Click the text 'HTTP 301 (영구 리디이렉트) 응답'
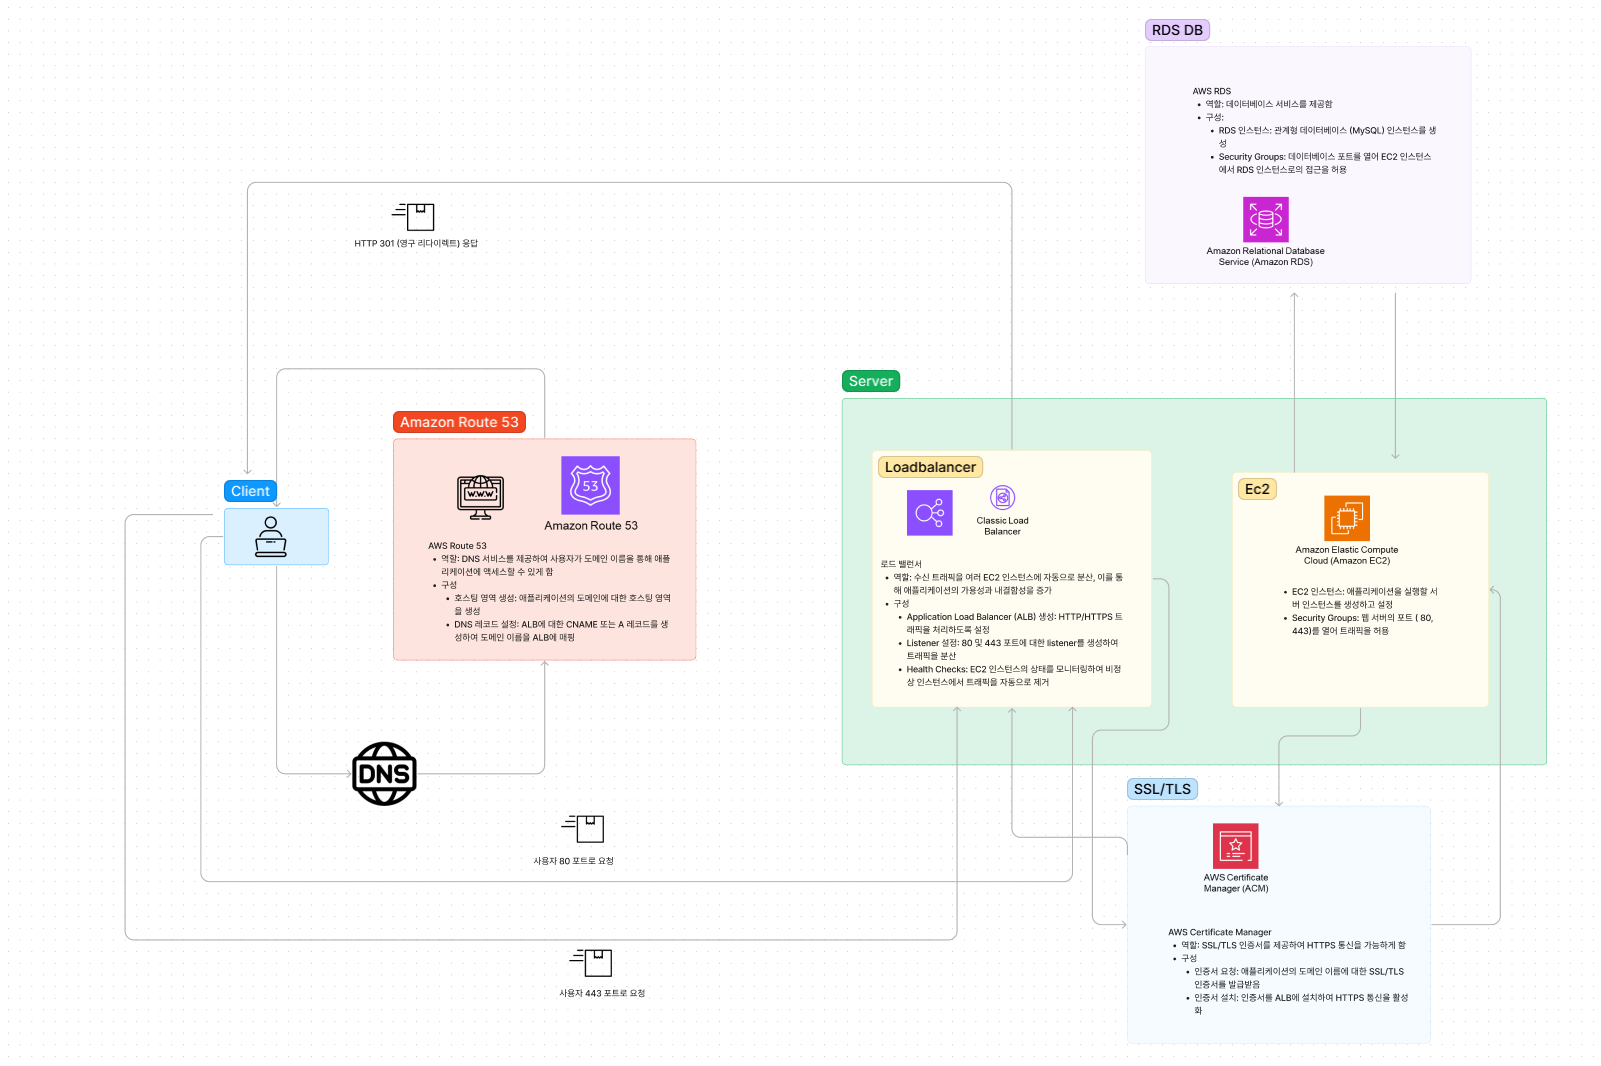Image resolution: width=1601 pixels, height=1066 pixels. (416, 243)
